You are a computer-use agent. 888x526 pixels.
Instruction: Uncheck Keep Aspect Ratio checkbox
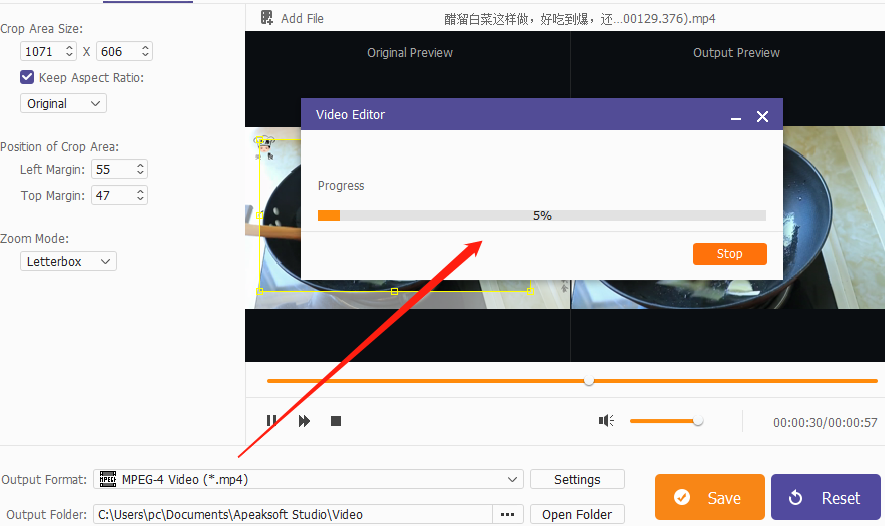tap(27, 77)
